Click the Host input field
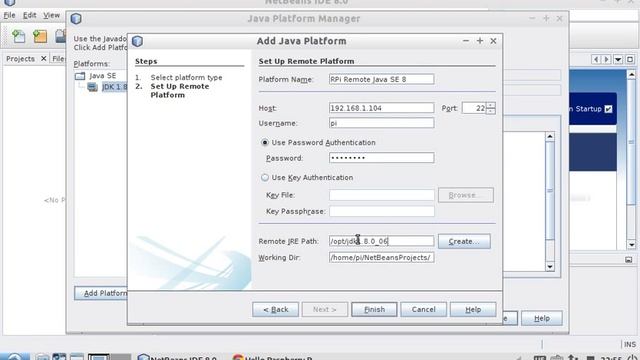Image resolution: width=640 pixels, height=360 pixels. point(382,108)
